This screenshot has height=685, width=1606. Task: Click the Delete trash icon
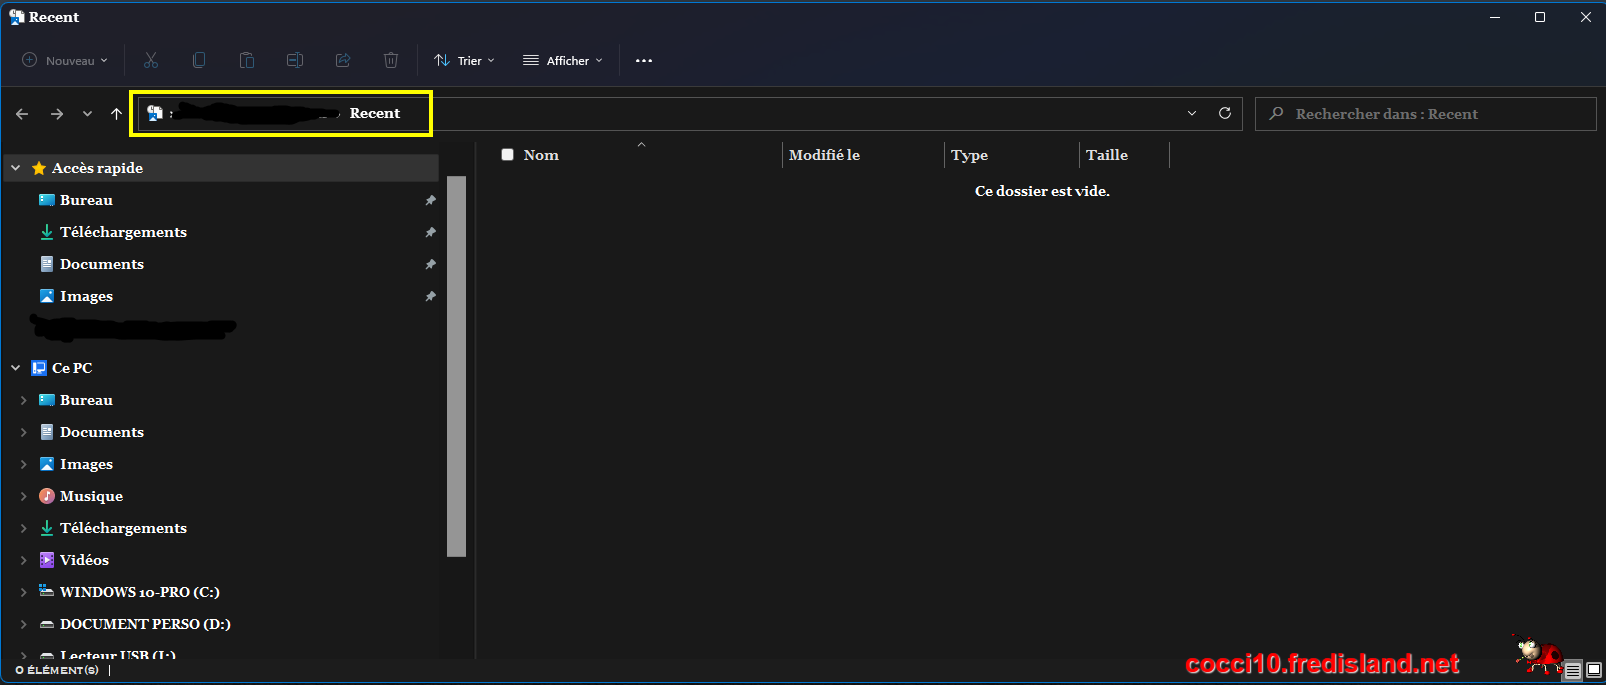391,60
